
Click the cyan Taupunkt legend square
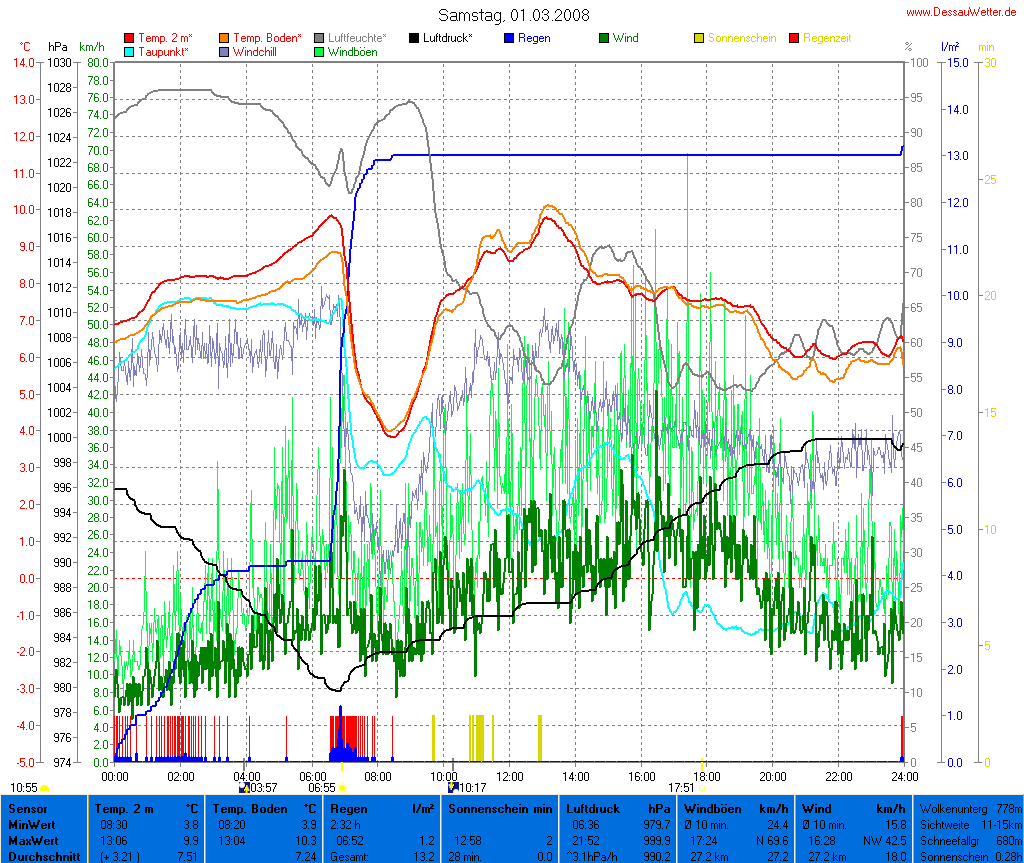(129, 51)
